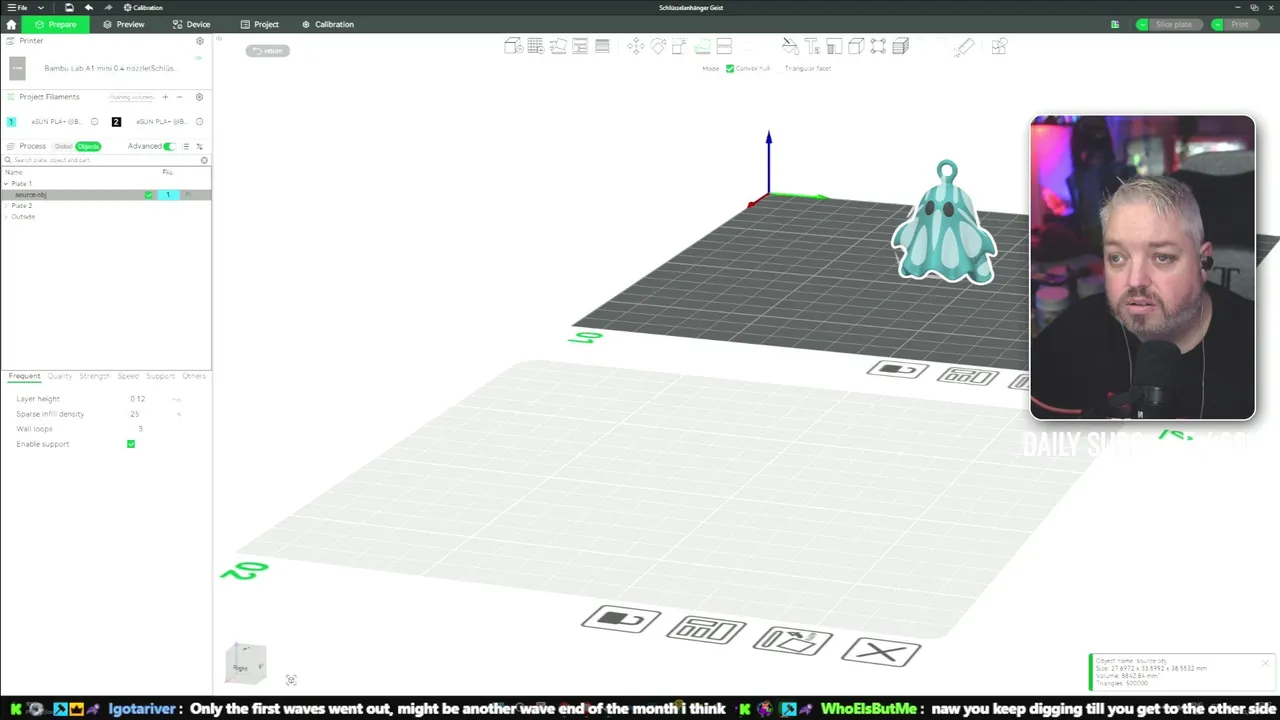Uncheck the Convex hull mode checkbox
The height and width of the screenshot is (720, 1280).
pyautogui.click(x=730, y=68)
